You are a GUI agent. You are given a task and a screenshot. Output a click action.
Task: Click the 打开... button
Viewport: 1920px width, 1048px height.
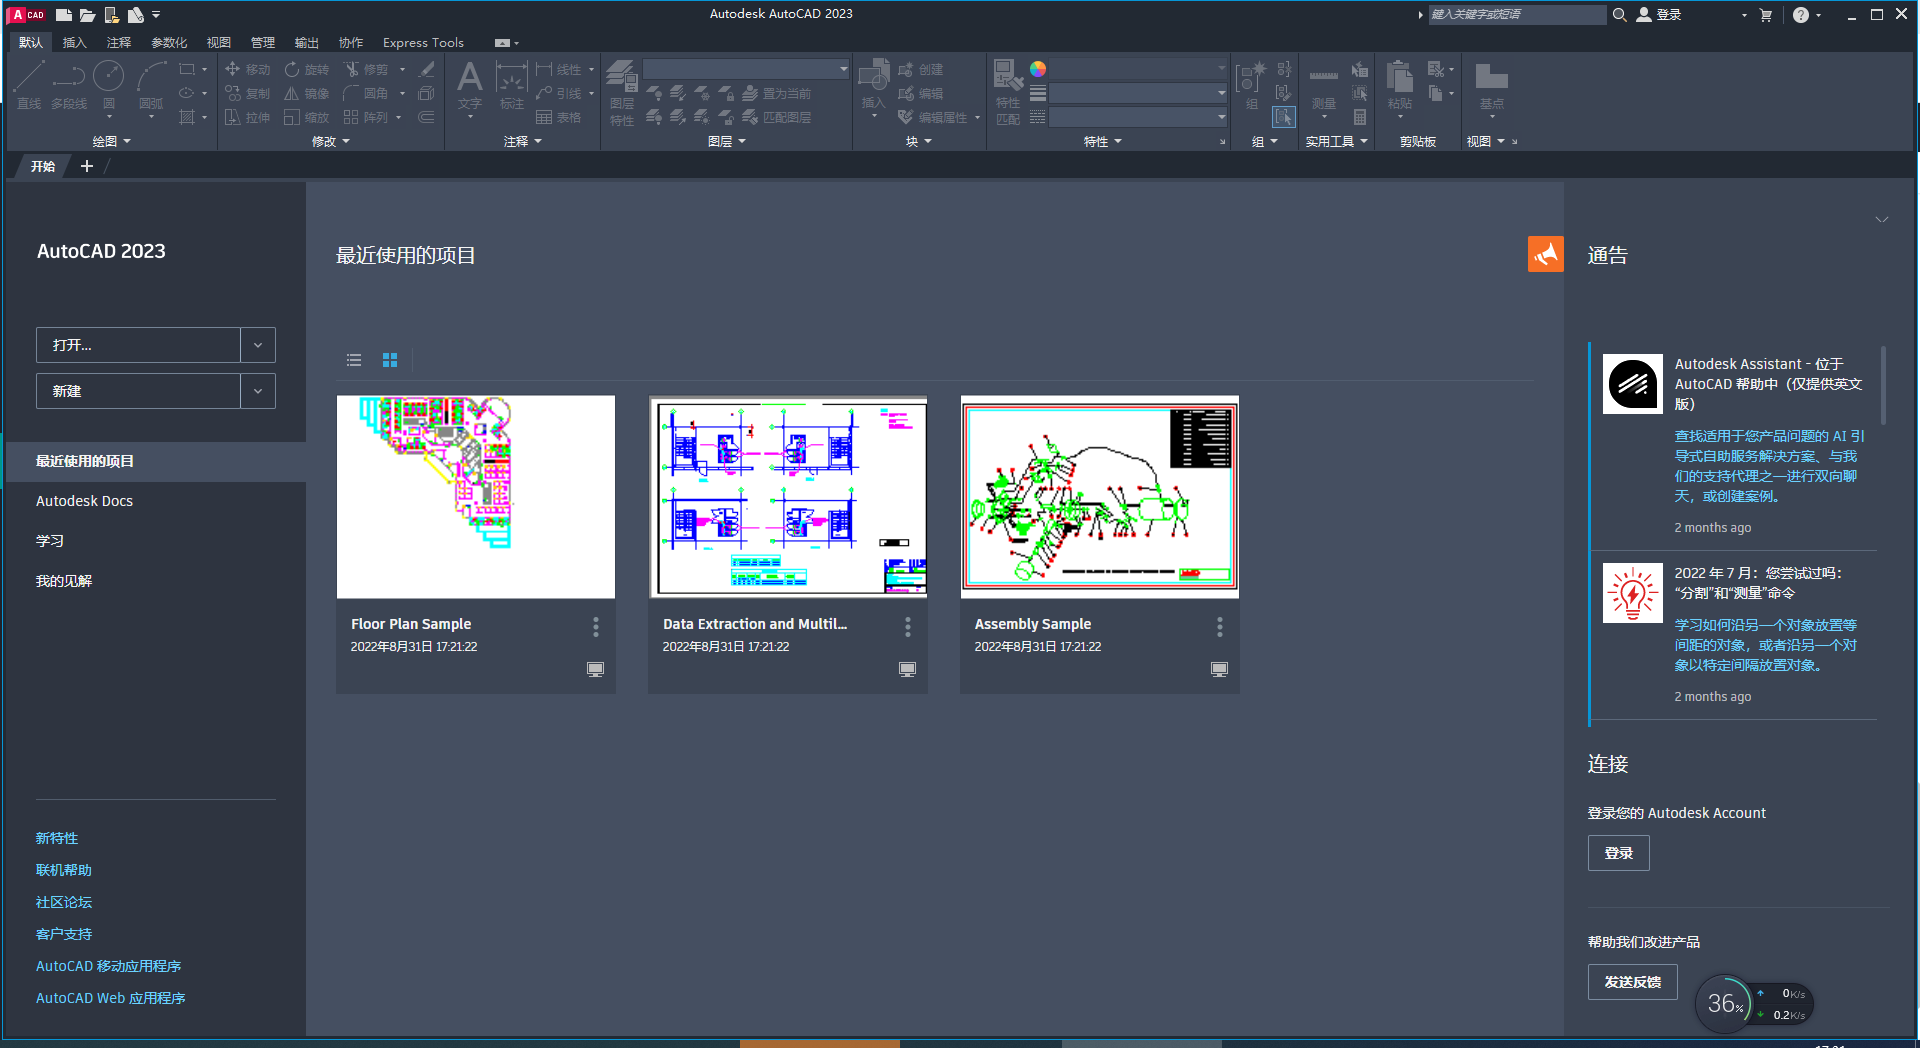pyautogui.click(x=138, y=345)
